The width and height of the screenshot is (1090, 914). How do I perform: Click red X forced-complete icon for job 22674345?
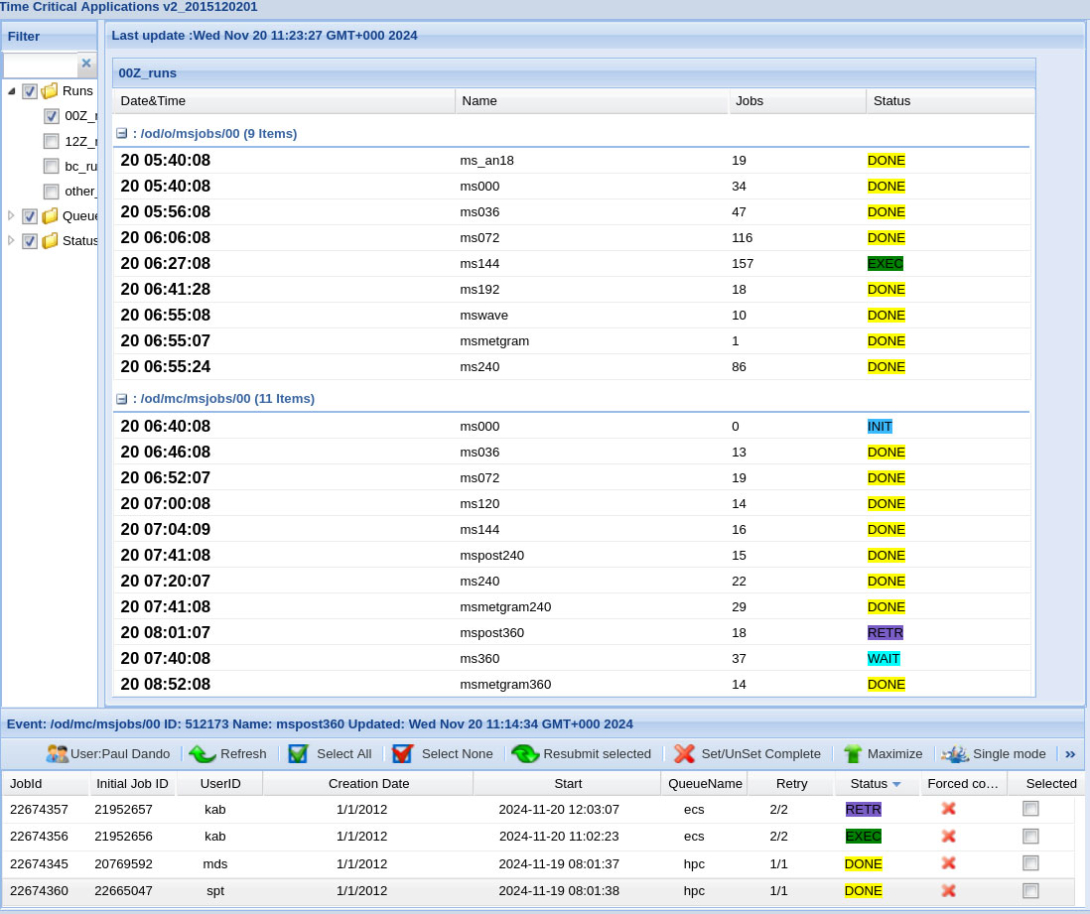point(948,863)
